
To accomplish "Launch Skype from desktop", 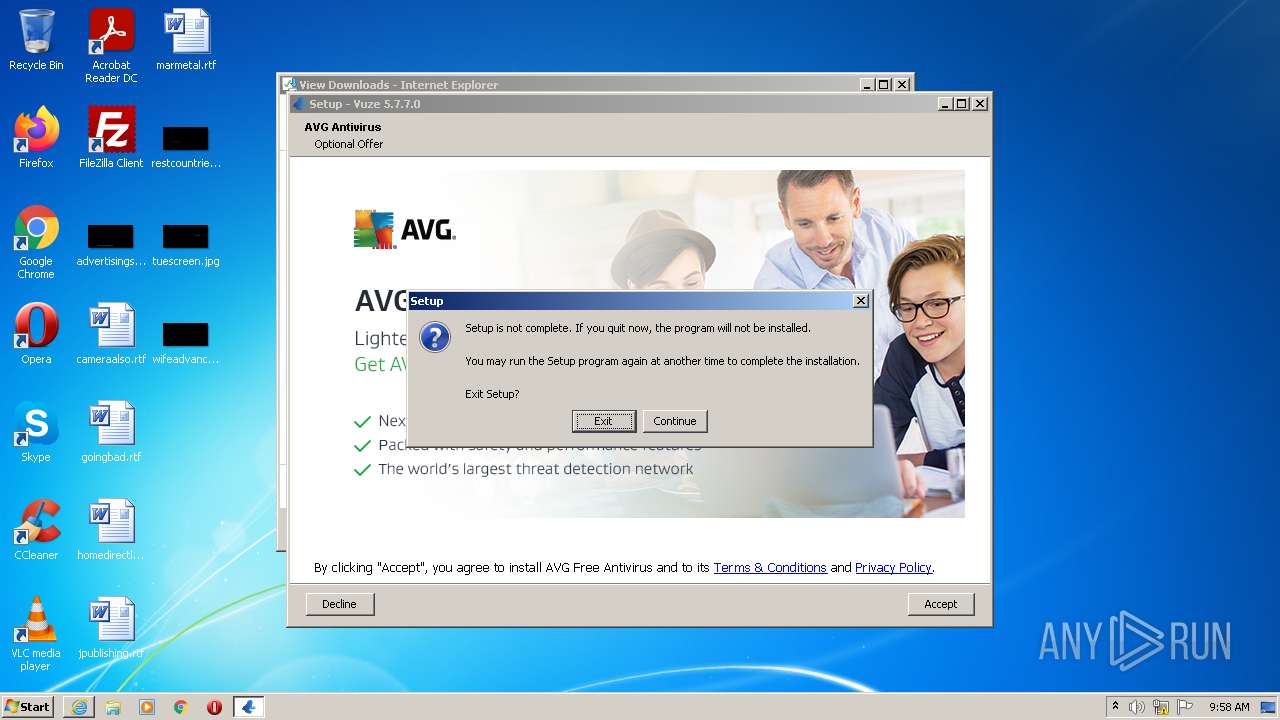I will point(36,432).
